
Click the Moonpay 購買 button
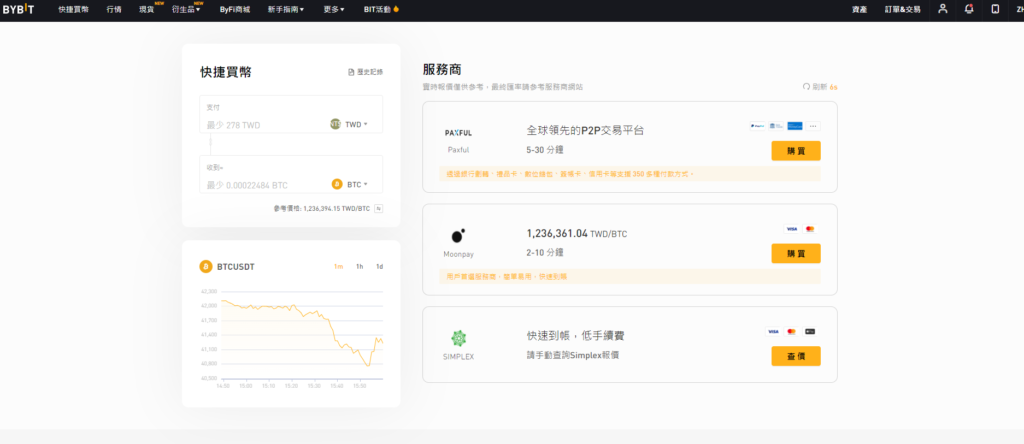point(795,253)
